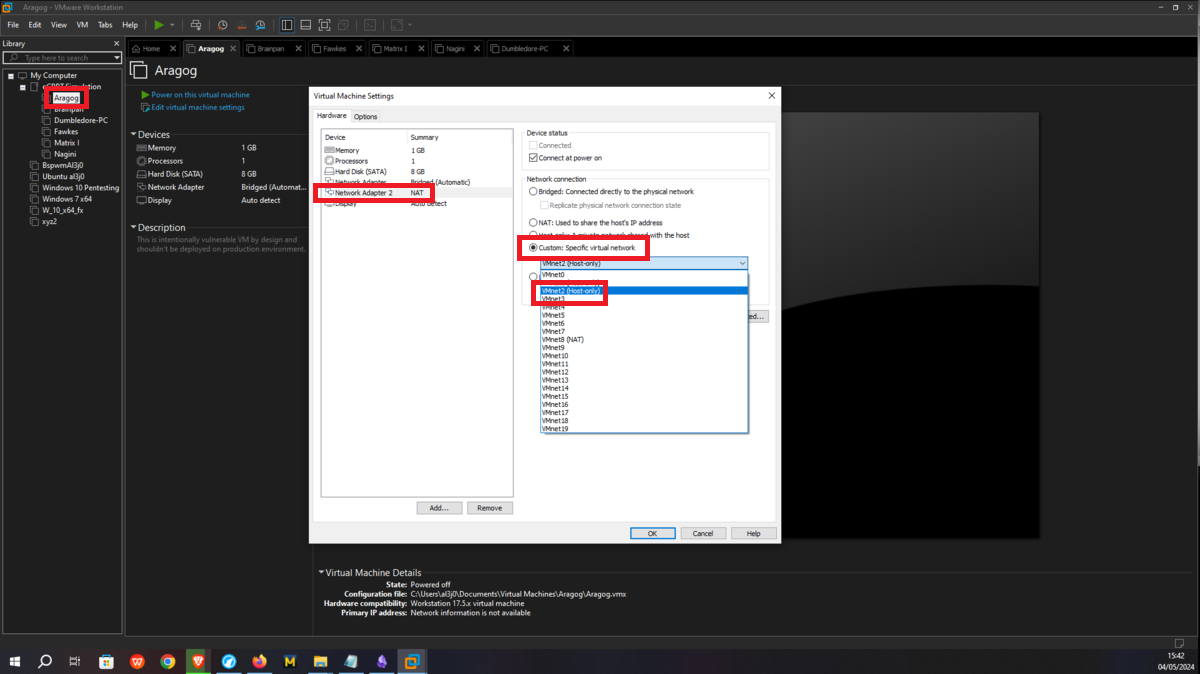
Task: Open the View menu
Action: pos(59,24)
